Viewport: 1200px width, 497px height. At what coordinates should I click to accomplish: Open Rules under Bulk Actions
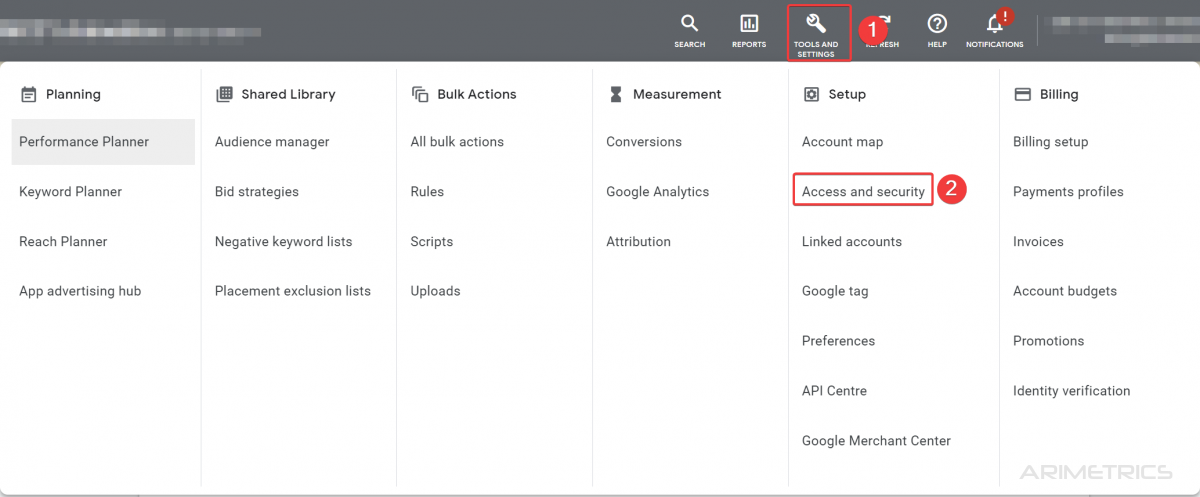click(x=427, y=192)
